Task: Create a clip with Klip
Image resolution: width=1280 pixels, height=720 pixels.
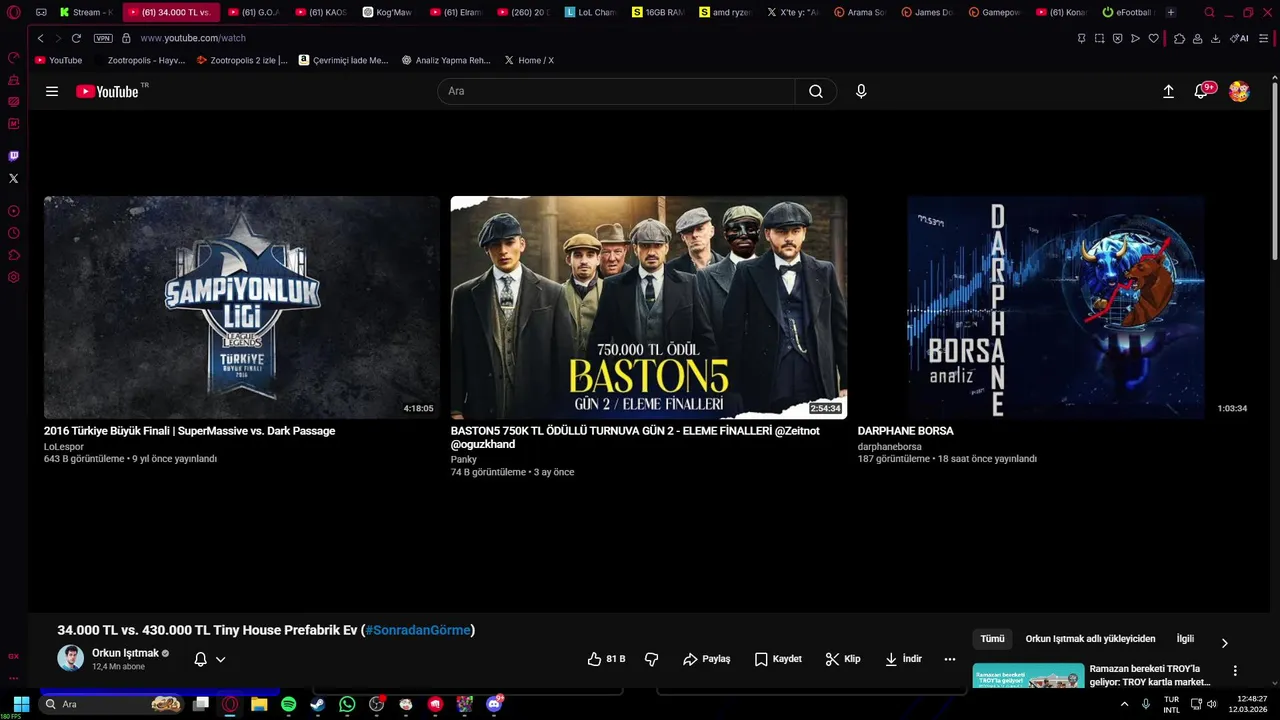Action: coord(843,659)
